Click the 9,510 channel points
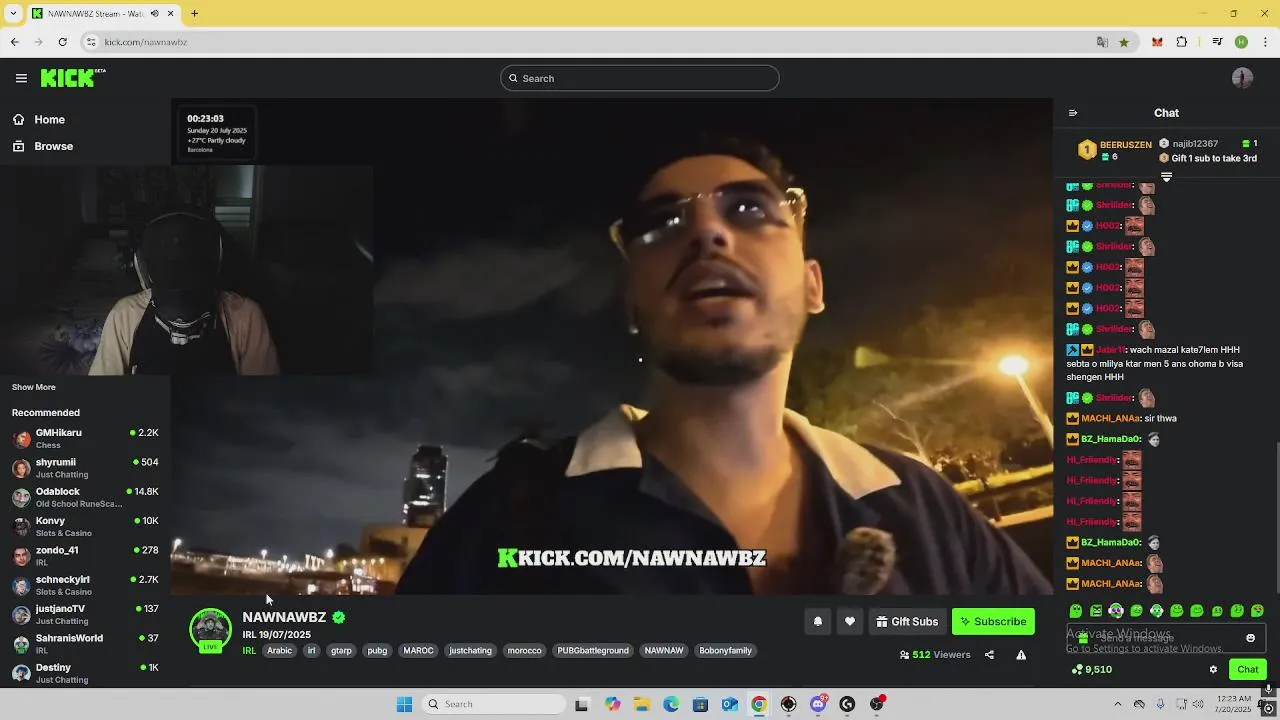 tap(1091, 670)
